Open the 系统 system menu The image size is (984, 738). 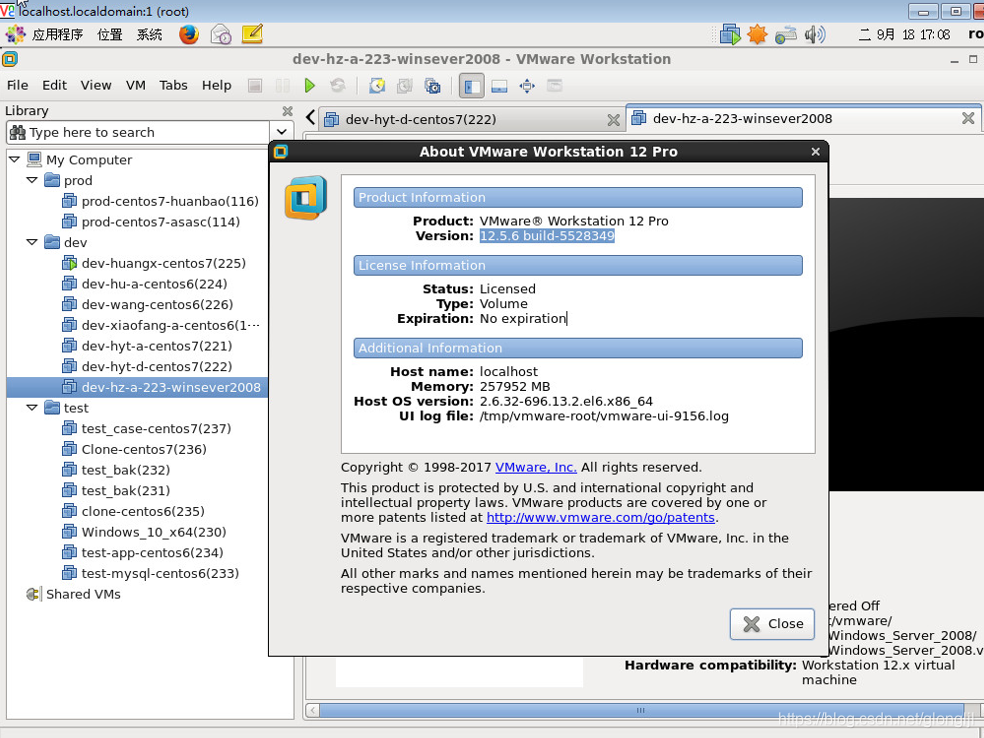point(149,35)
